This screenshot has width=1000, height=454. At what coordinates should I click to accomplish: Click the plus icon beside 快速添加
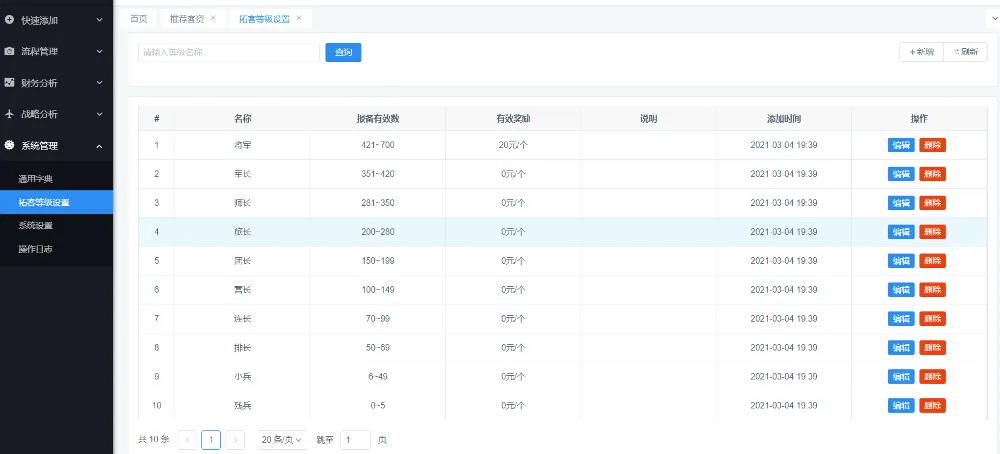pyautogui.click(x=10, y=19)
